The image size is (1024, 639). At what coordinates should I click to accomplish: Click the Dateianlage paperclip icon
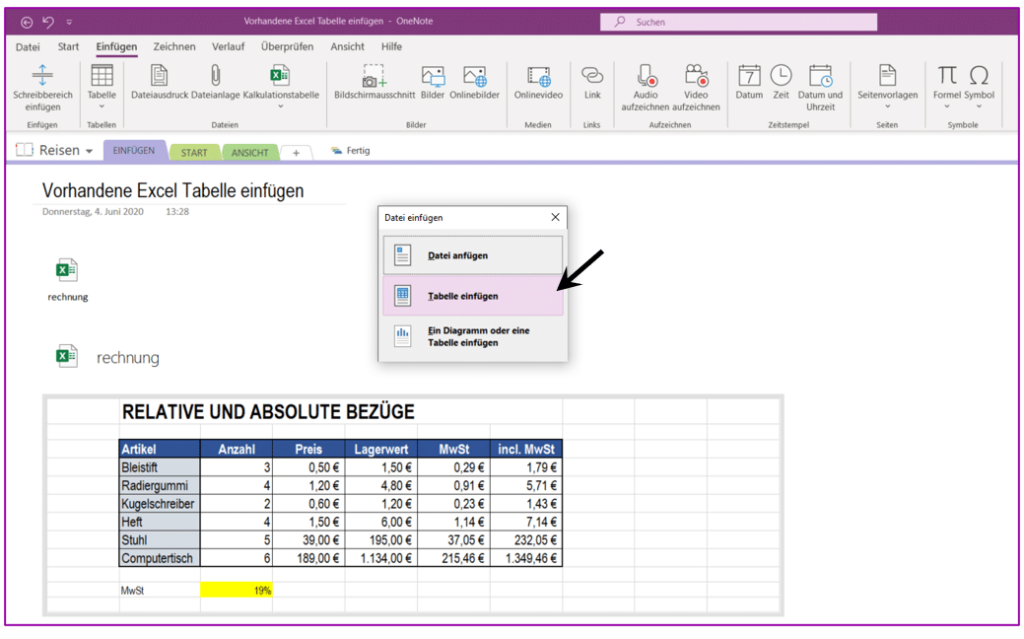tap(216, 75)
